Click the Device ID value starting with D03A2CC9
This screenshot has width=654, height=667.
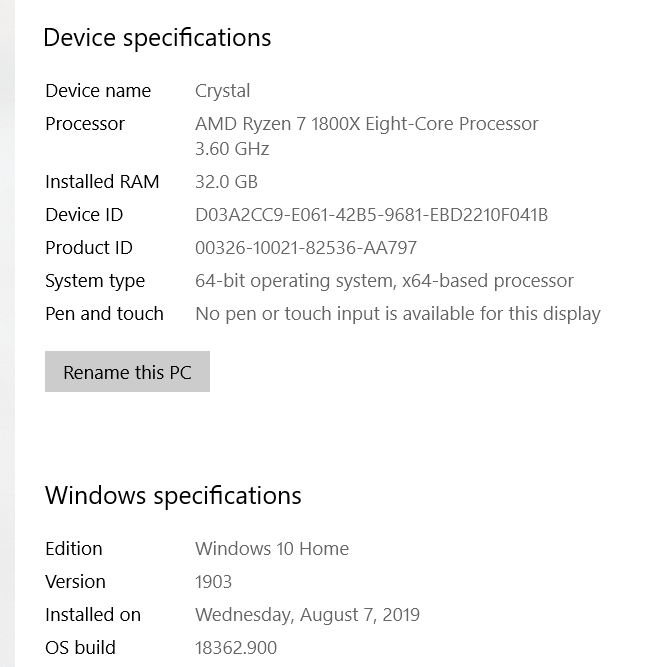point(371,215)
